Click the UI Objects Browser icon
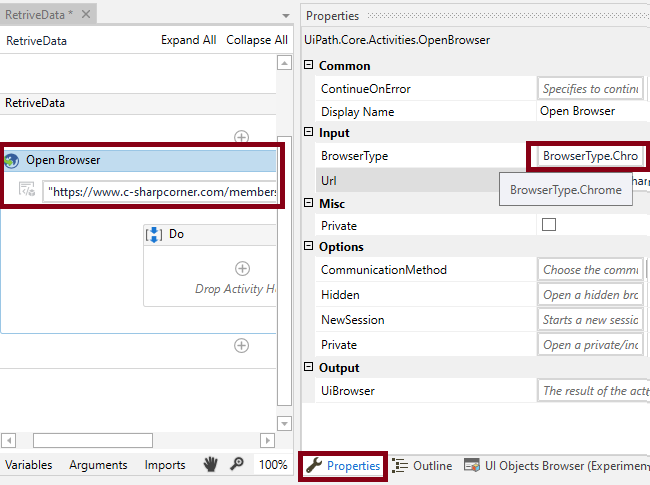Image resolution: width=650 pixels, height=485 pixels. point(472,466)
